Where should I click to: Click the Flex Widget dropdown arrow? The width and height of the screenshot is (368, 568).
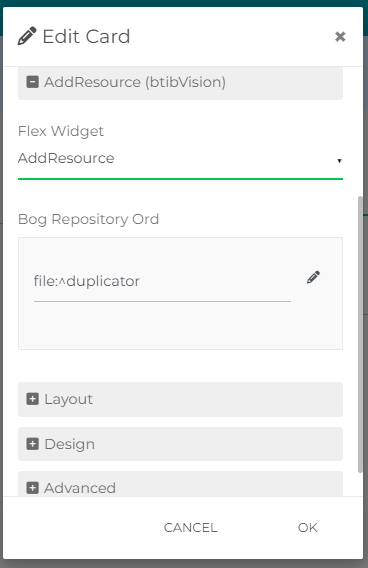click(x=339, y=161)
